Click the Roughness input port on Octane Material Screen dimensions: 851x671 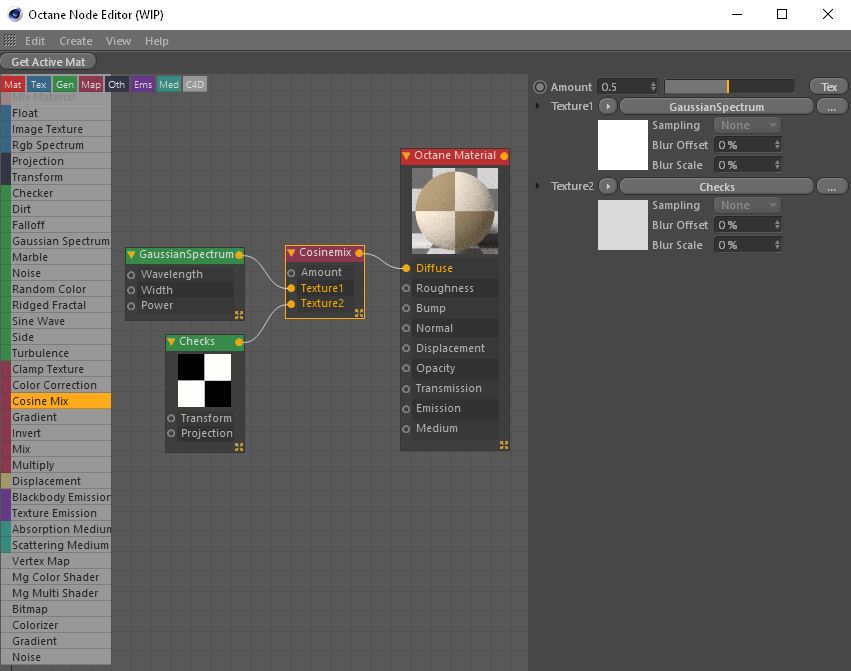pos(406,288)
